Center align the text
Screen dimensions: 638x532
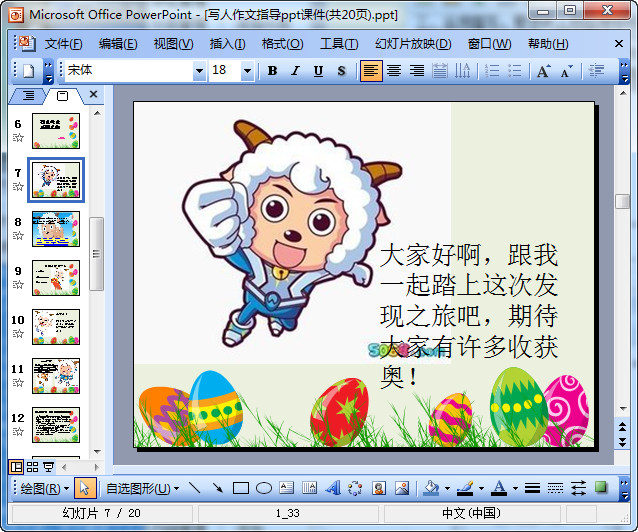click(394, 71)
